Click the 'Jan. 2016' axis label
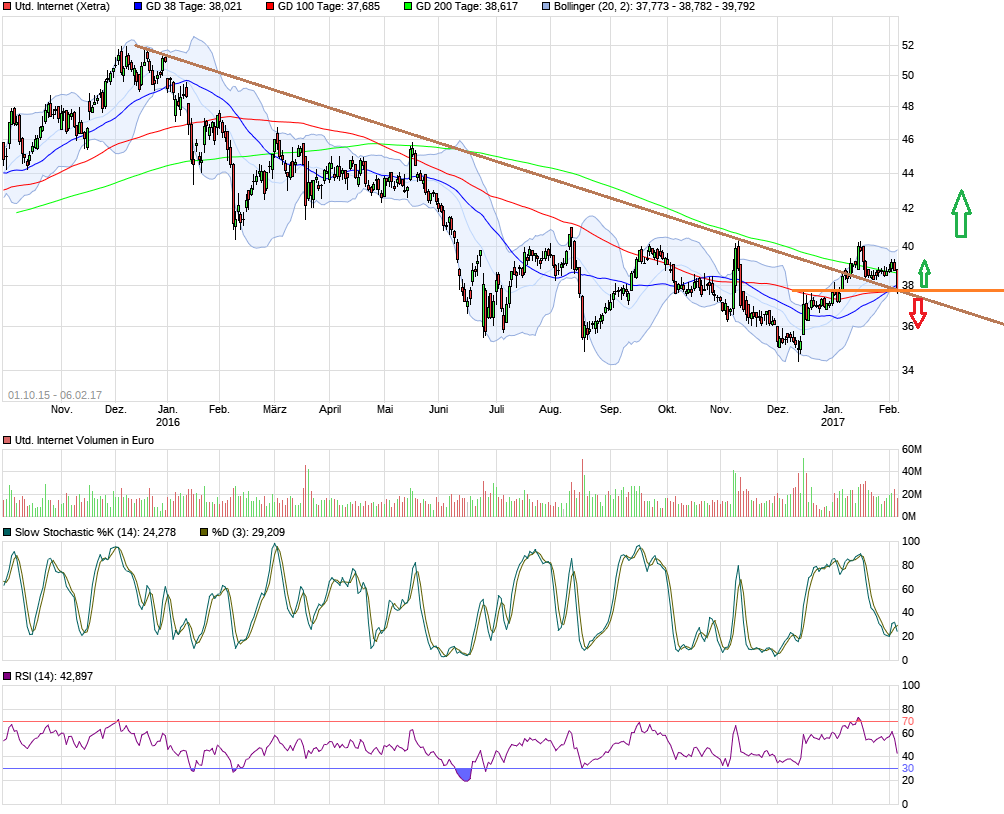1004x814 pixels. (x=168, y=416)
